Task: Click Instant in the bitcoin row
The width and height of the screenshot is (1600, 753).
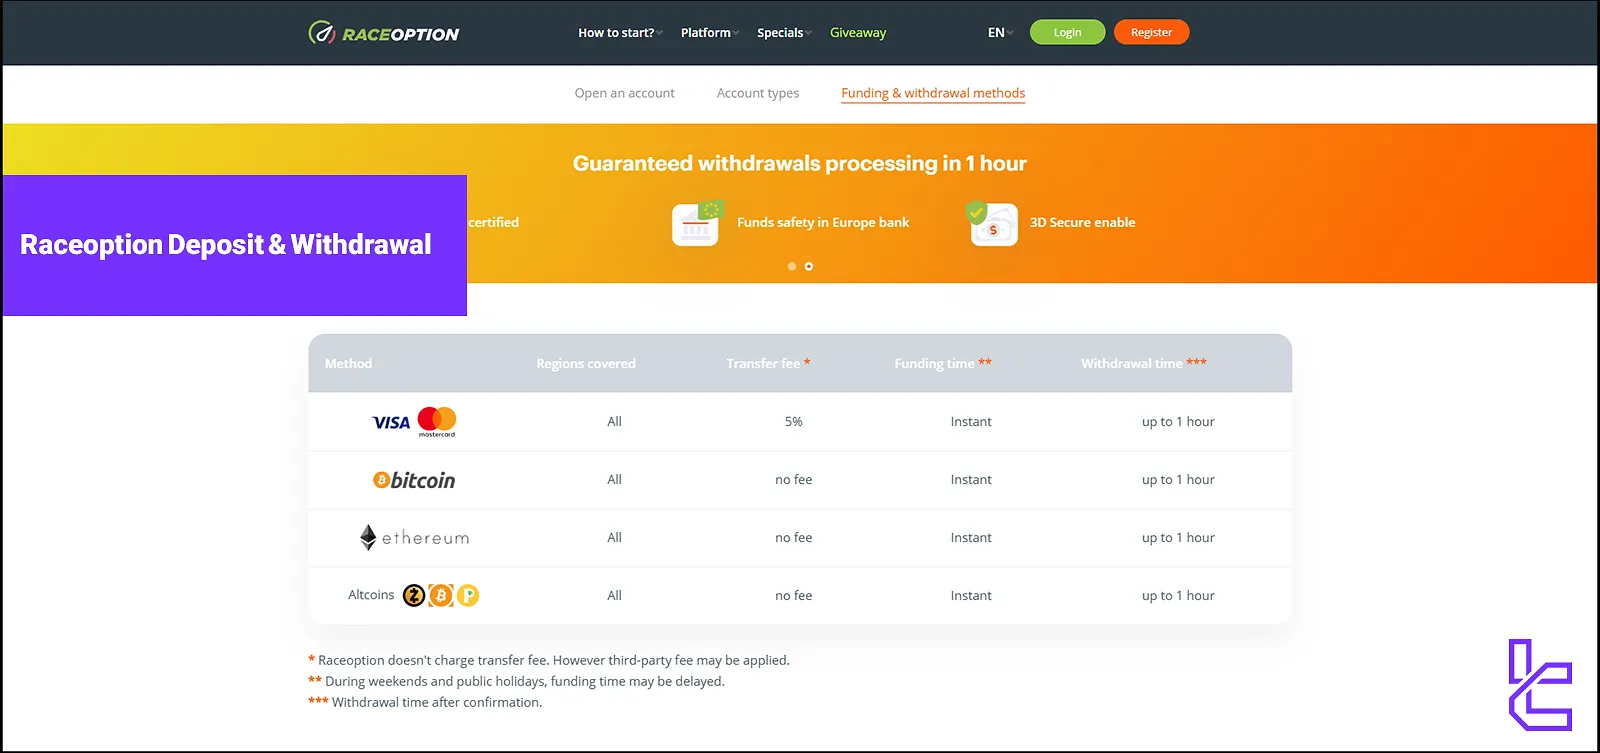Action: 971,480
